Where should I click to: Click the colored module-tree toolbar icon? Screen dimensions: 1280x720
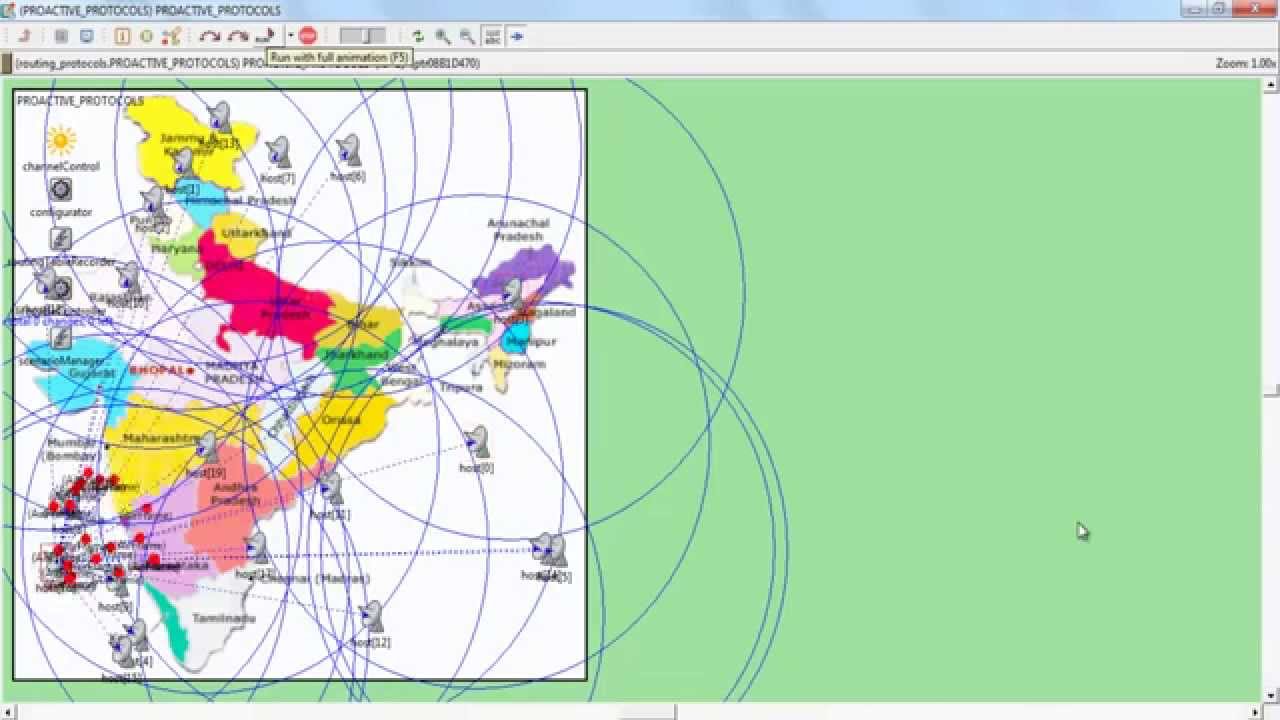171,36
